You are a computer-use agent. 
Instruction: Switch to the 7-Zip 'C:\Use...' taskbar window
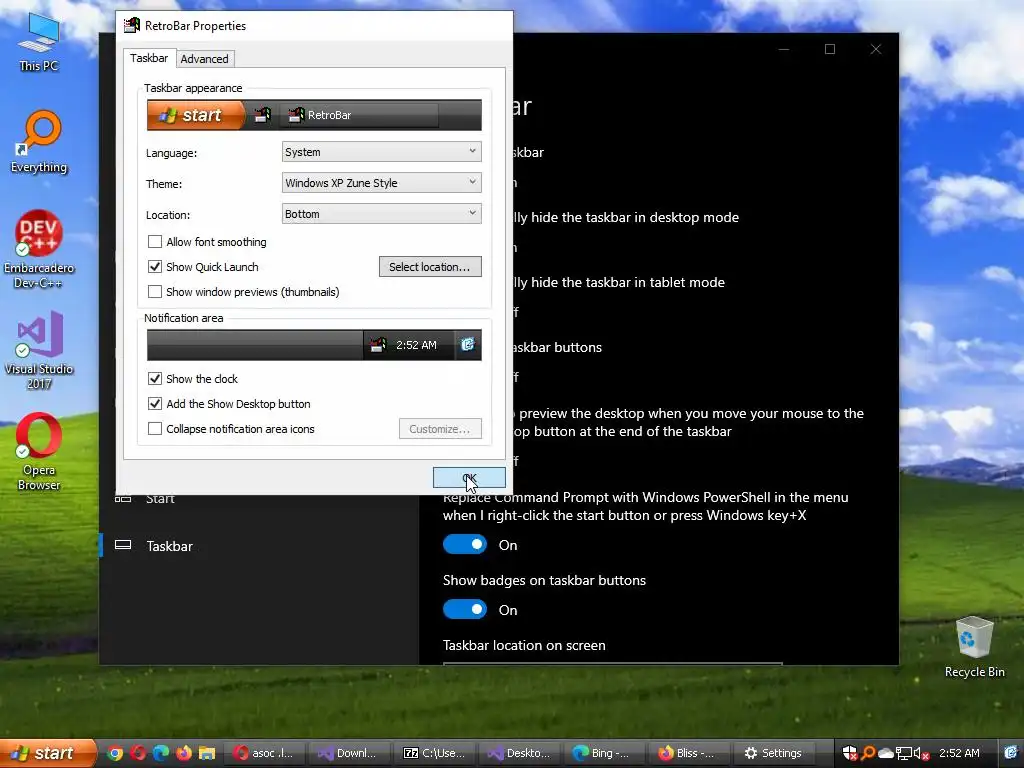tap(435, 753)
